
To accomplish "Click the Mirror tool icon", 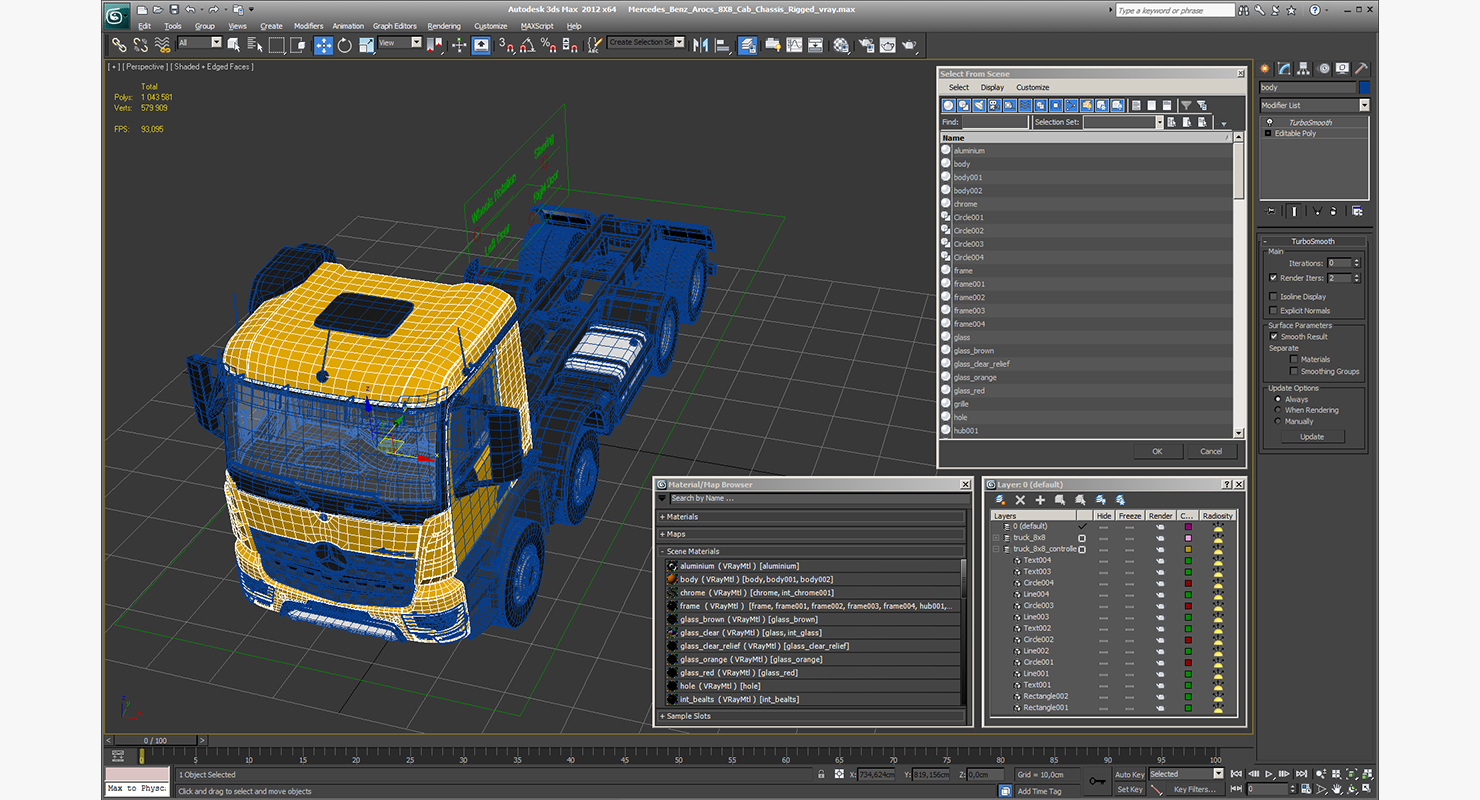I will 700,45.
